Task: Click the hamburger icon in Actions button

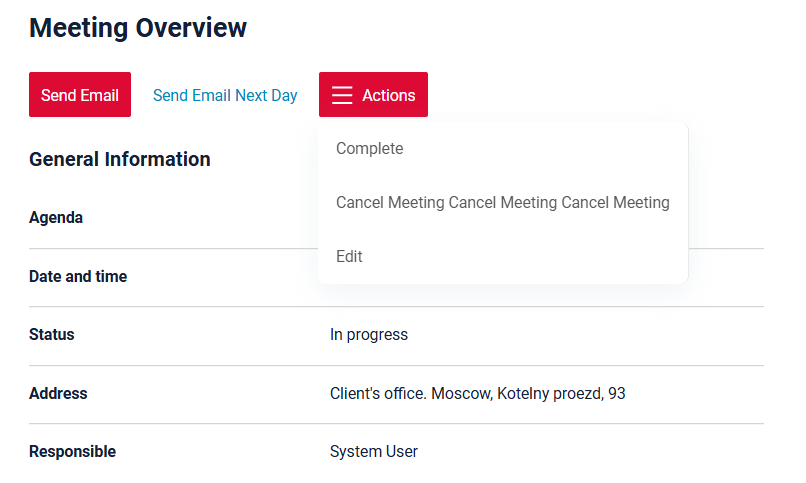Action: pos(342,95)
